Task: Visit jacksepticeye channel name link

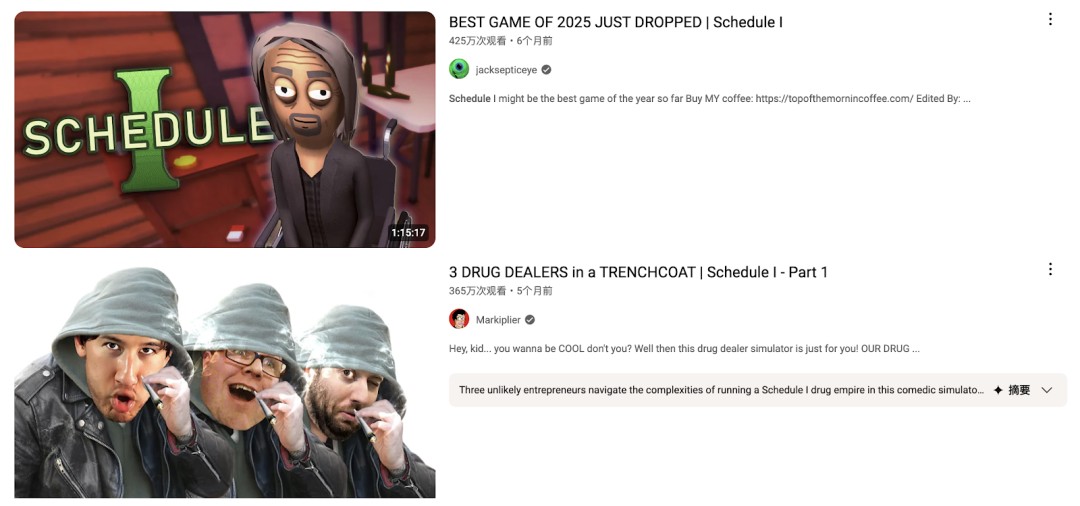Action: coord(506,70)
